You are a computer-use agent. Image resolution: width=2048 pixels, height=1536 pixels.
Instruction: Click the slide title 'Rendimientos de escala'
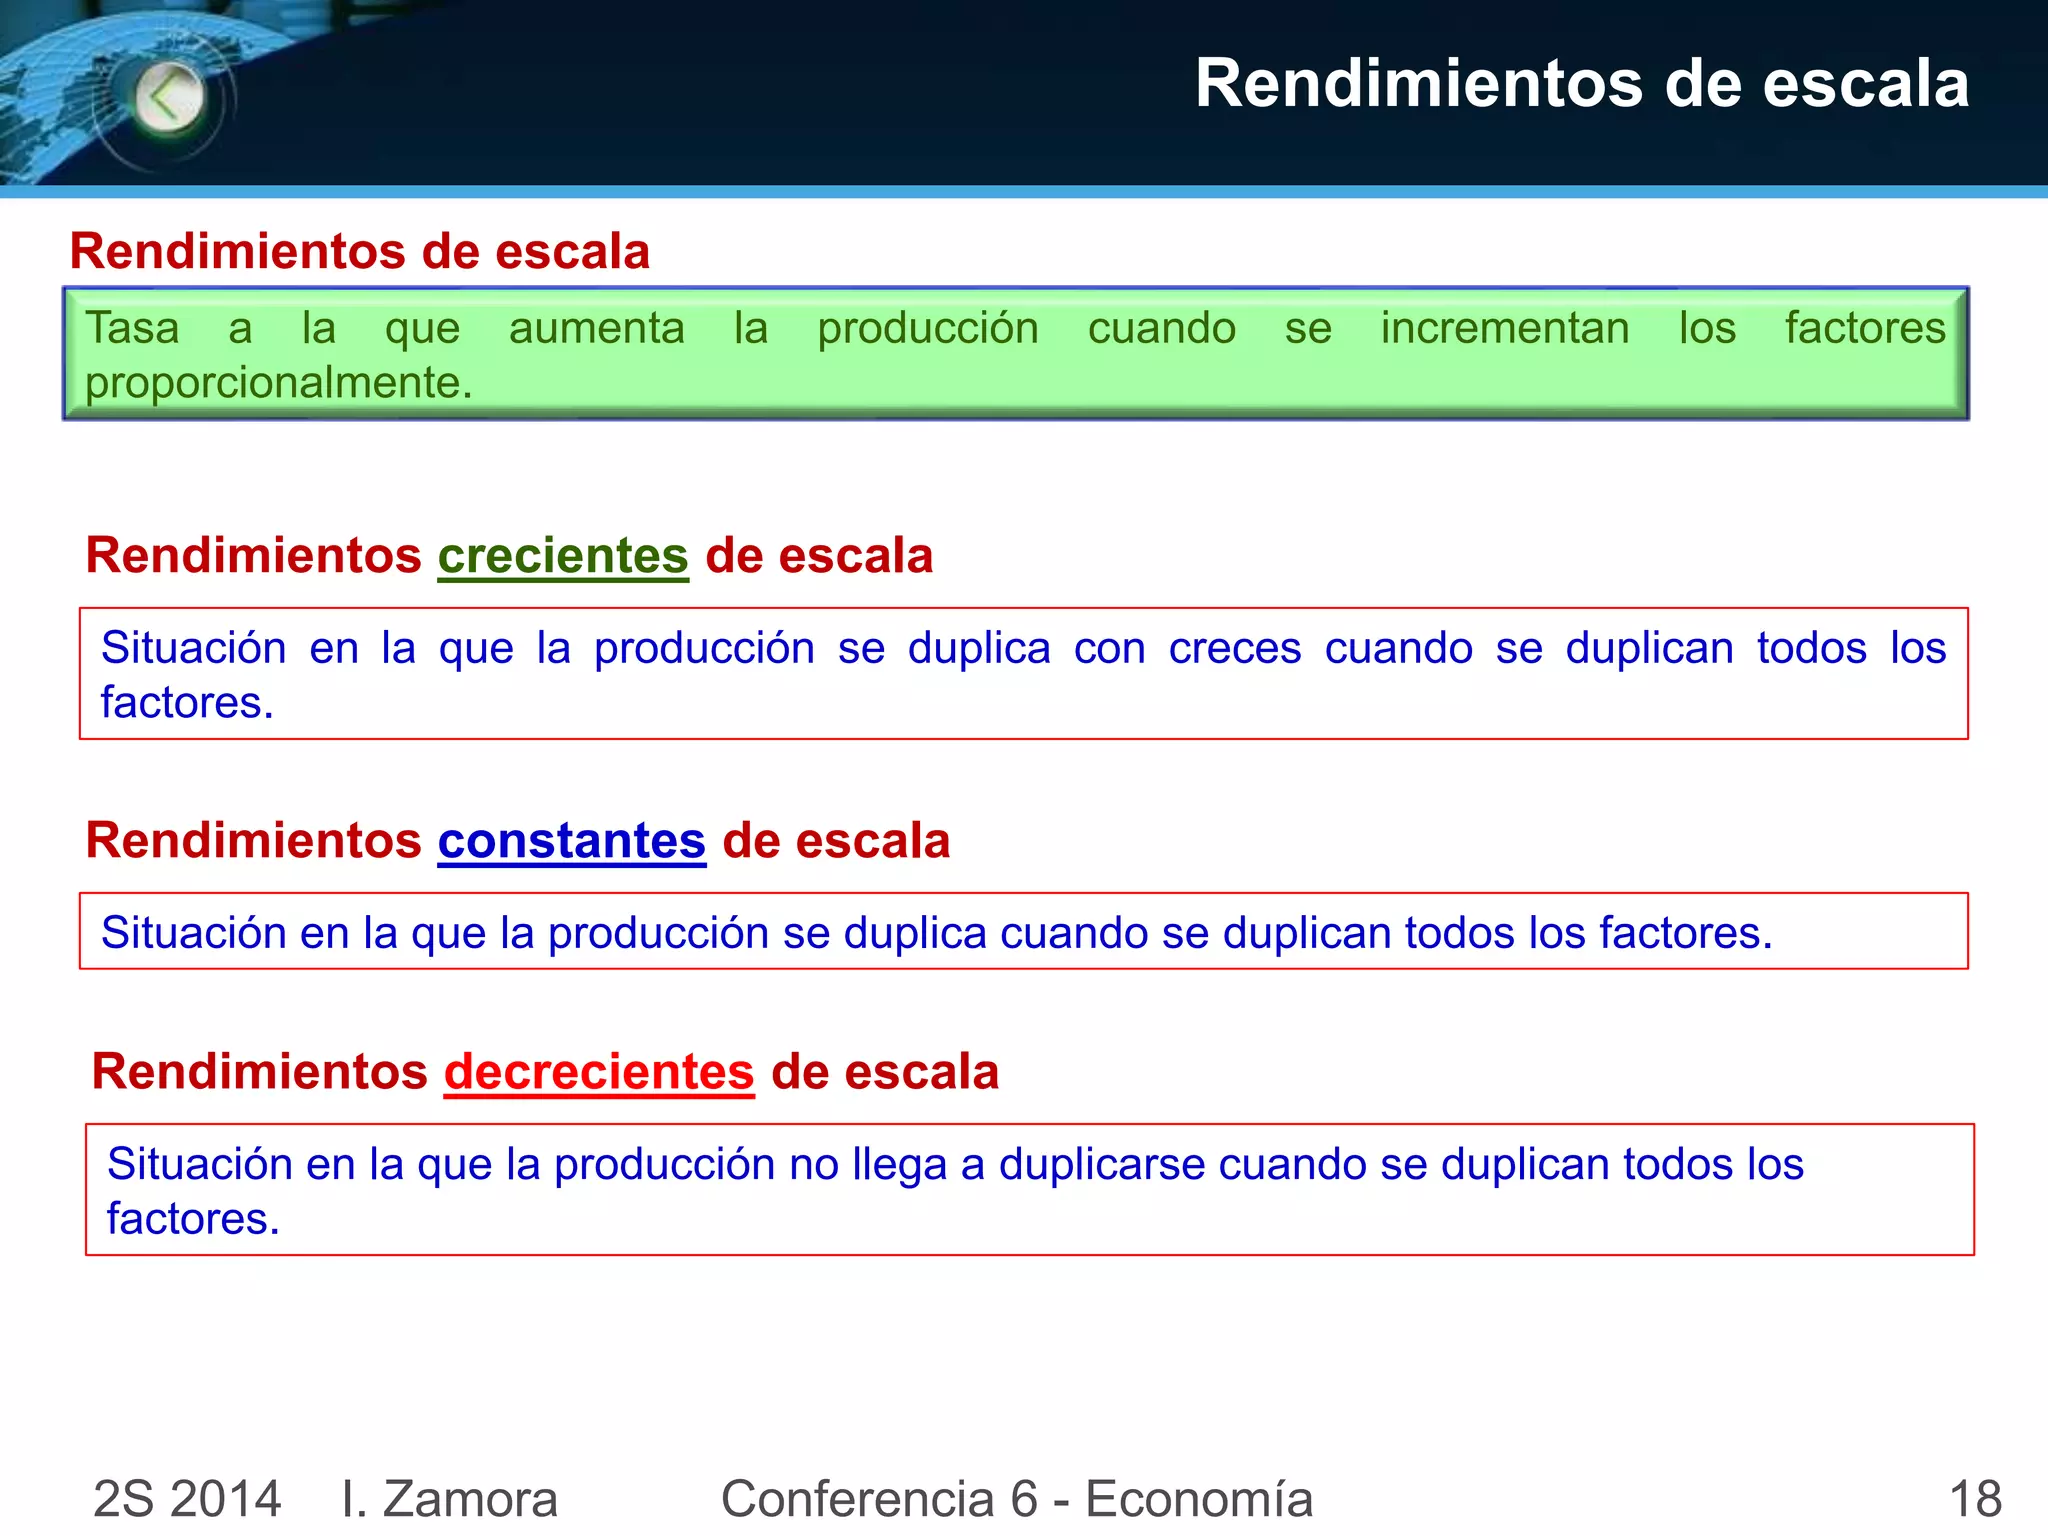click(x=1581, y=83)
